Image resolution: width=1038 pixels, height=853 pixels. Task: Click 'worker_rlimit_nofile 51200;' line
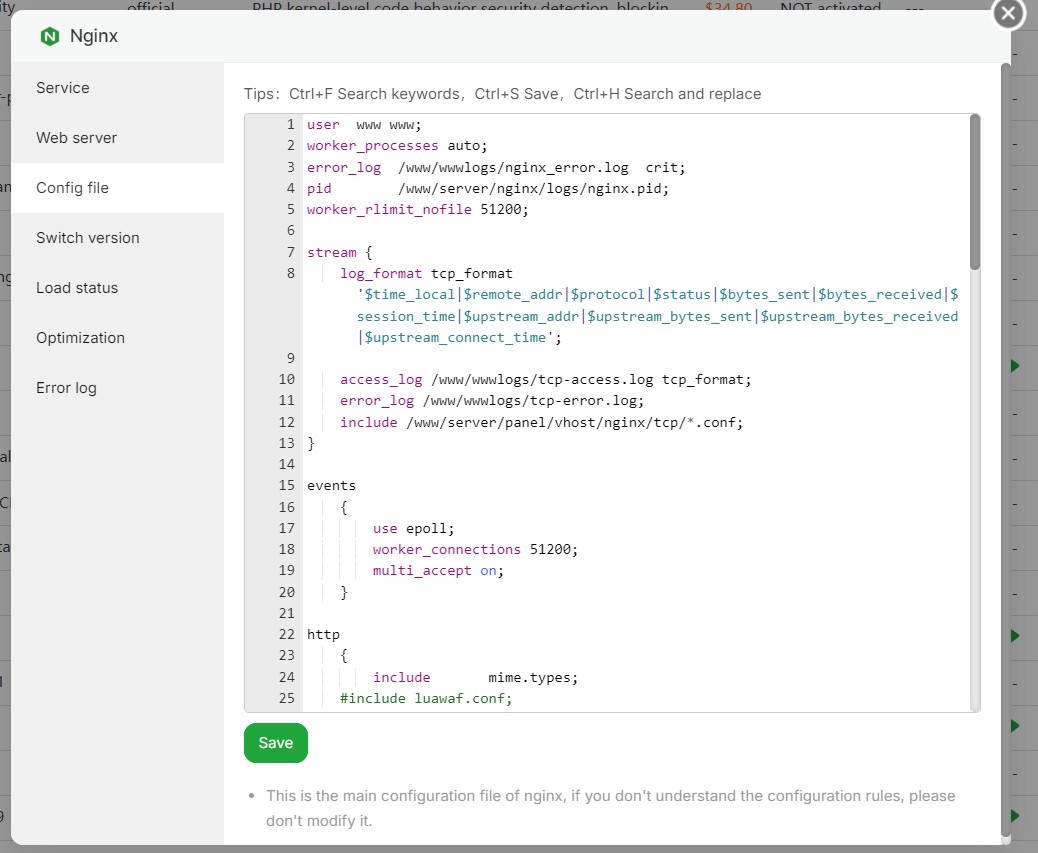click(417, 210)
